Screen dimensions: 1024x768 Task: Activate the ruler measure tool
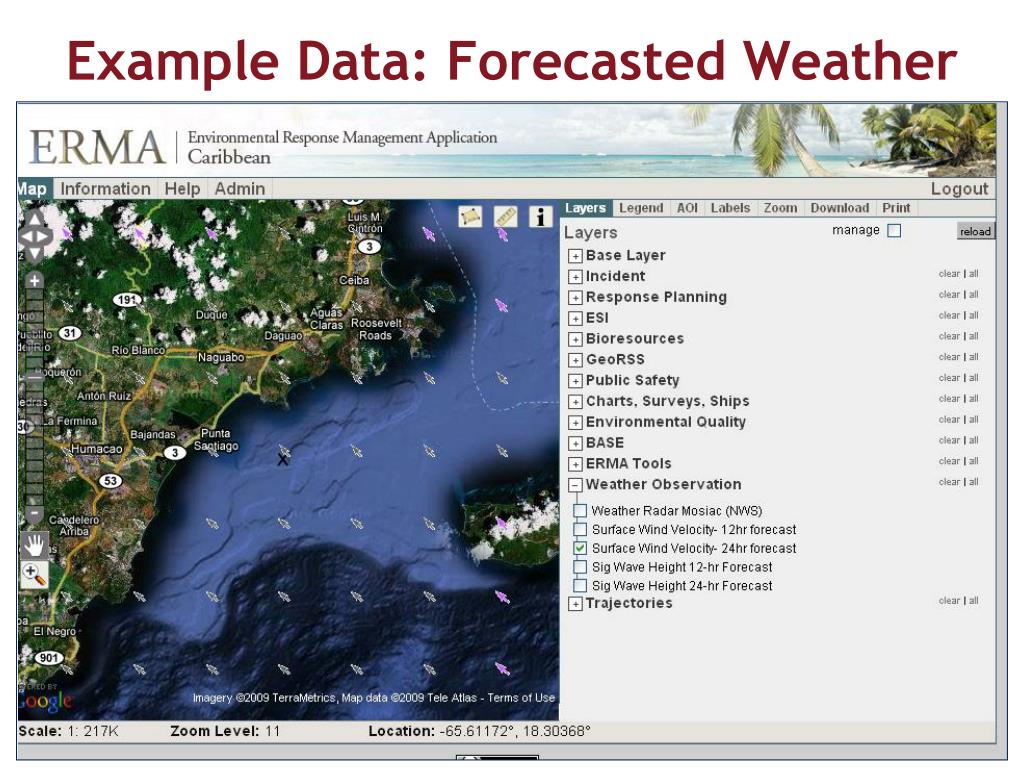(505, 217)
